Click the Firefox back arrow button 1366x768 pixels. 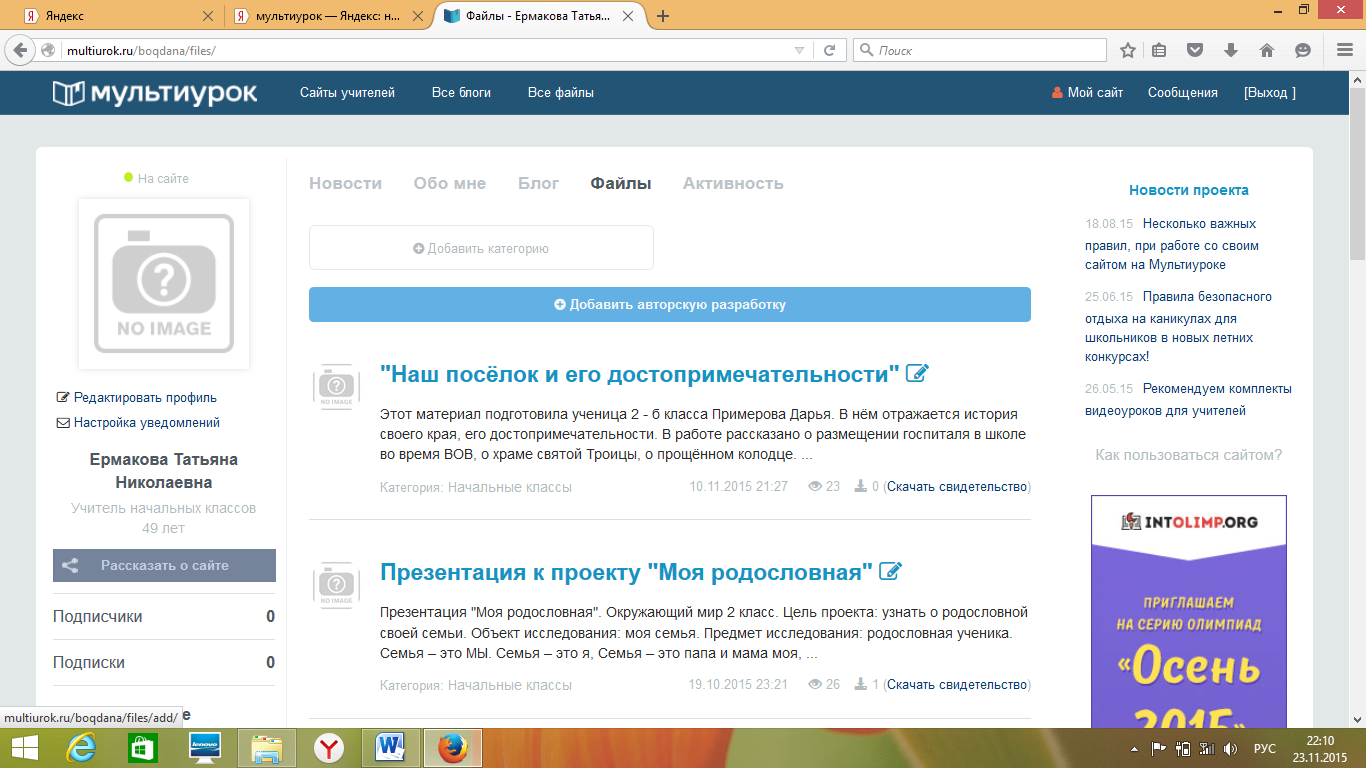[x=19, y=50]
